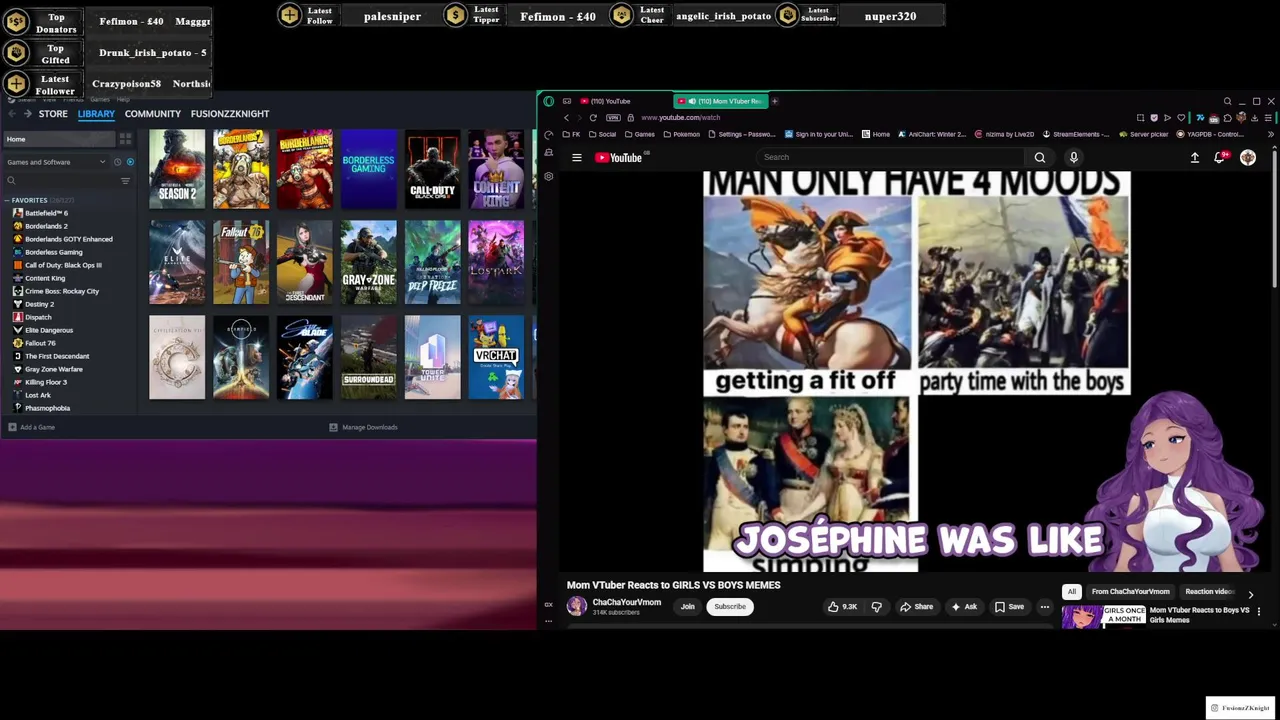Open Steam COMMUNITY tab
The image size is (1280, 720).
pos(153,114)
